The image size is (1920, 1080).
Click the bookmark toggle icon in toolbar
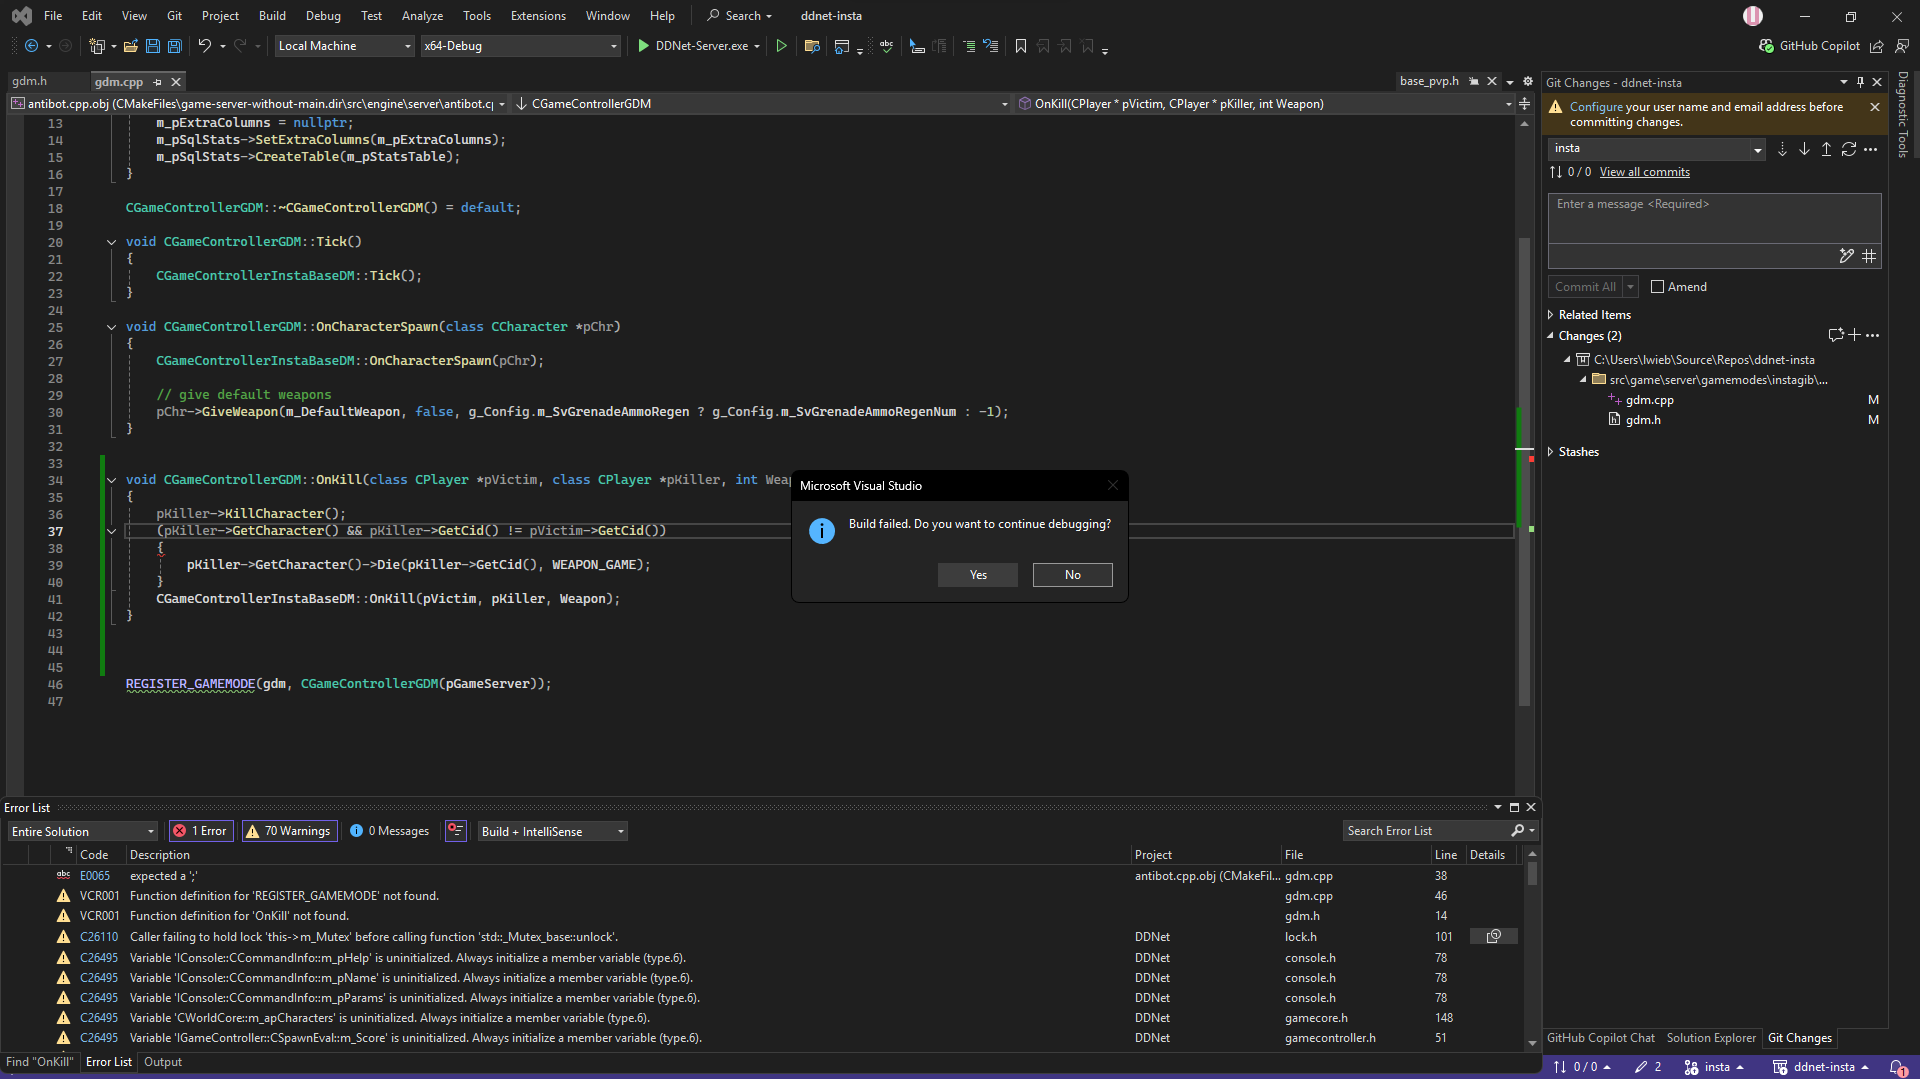tap(1020, 46)
